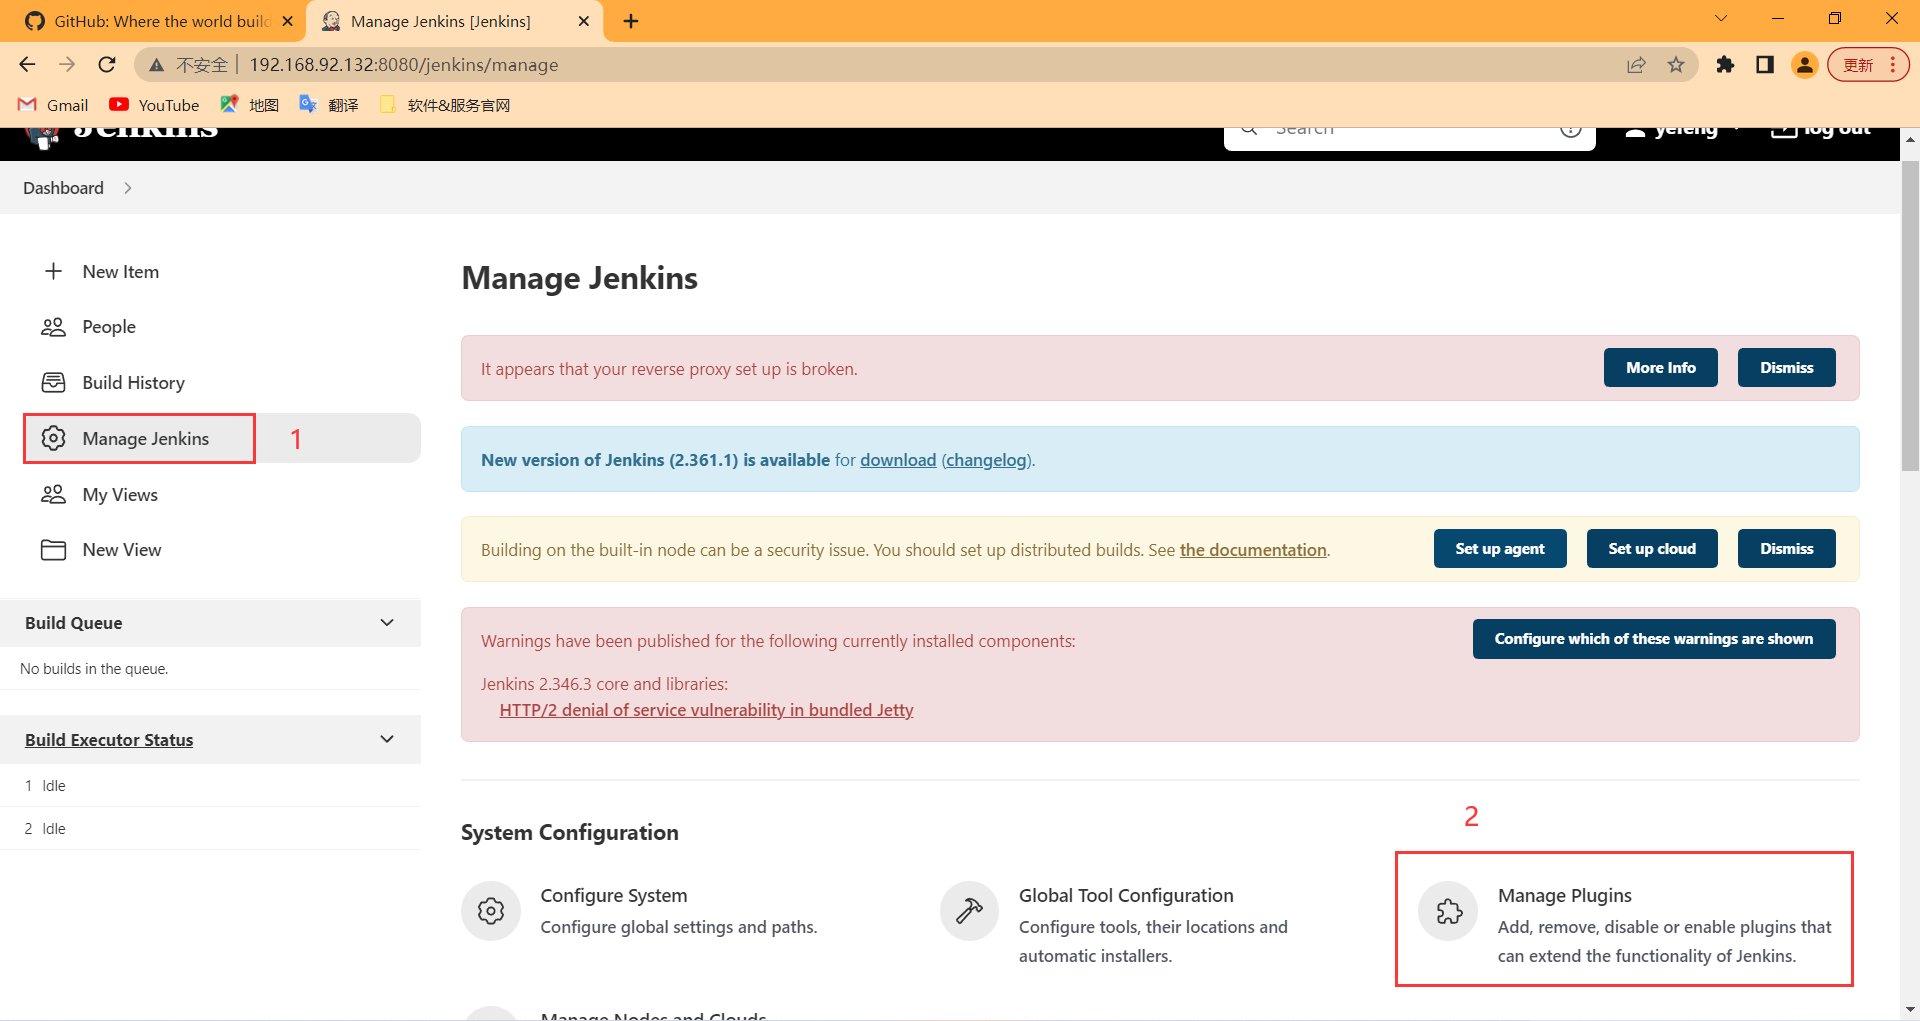Toggle the browser side panel icon
Viewport: 1920px width, 1021px height.
point(1765,65)
